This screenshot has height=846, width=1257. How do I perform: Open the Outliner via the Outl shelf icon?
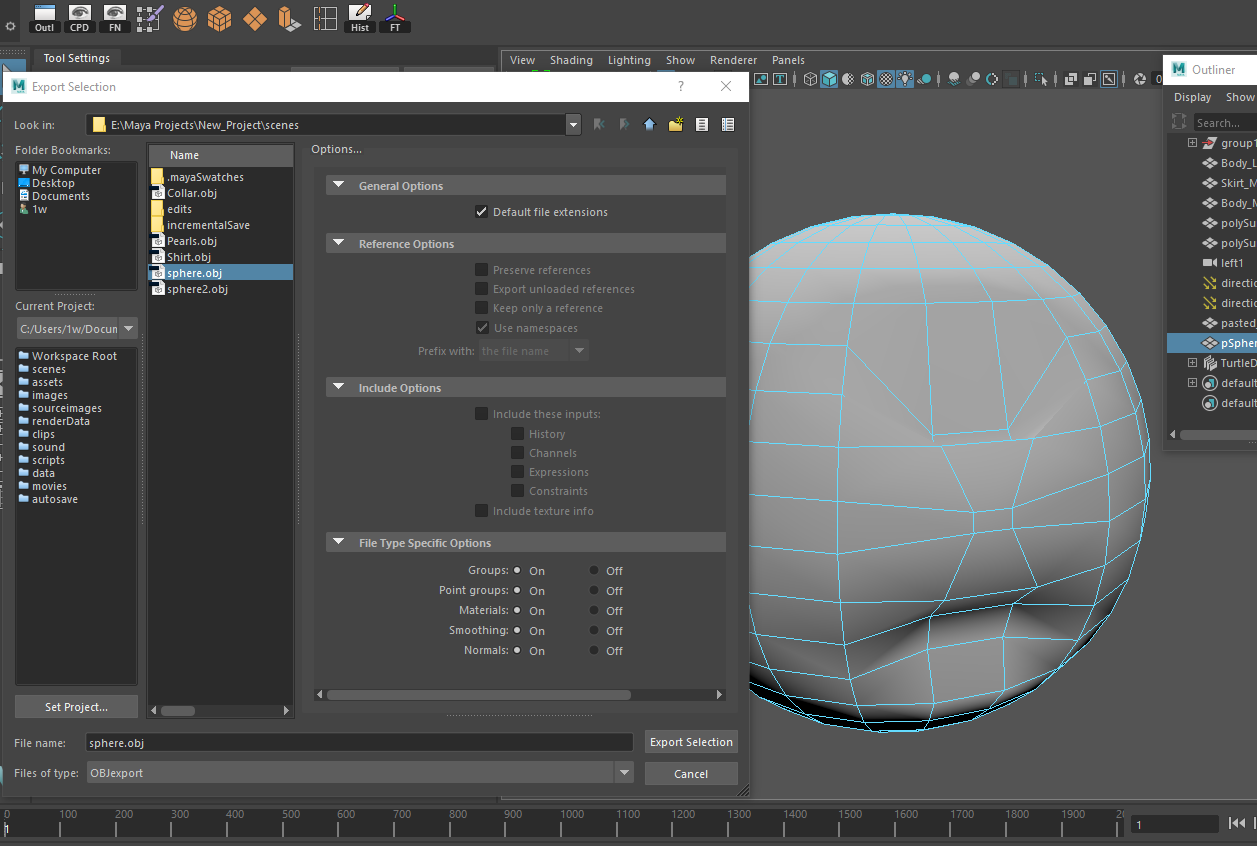click(44, 18)
